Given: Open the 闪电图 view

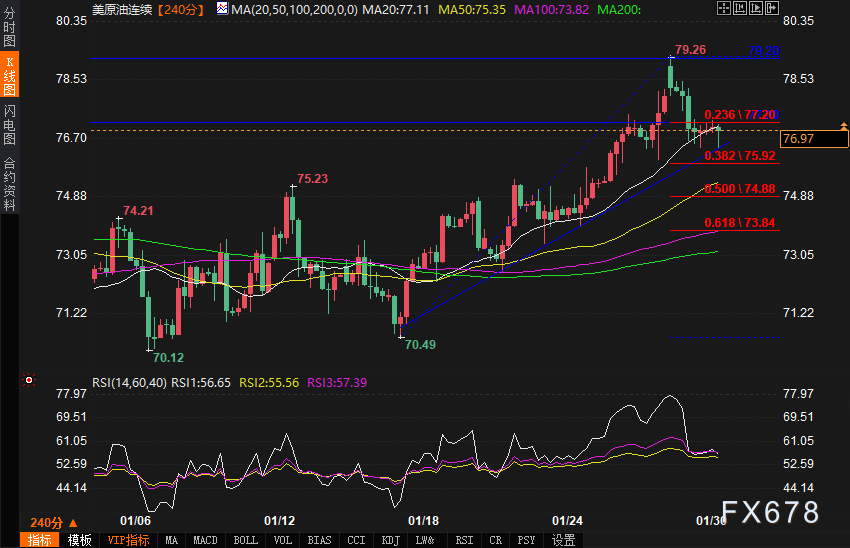Looking at the screenshot, I should pos(9,125).
